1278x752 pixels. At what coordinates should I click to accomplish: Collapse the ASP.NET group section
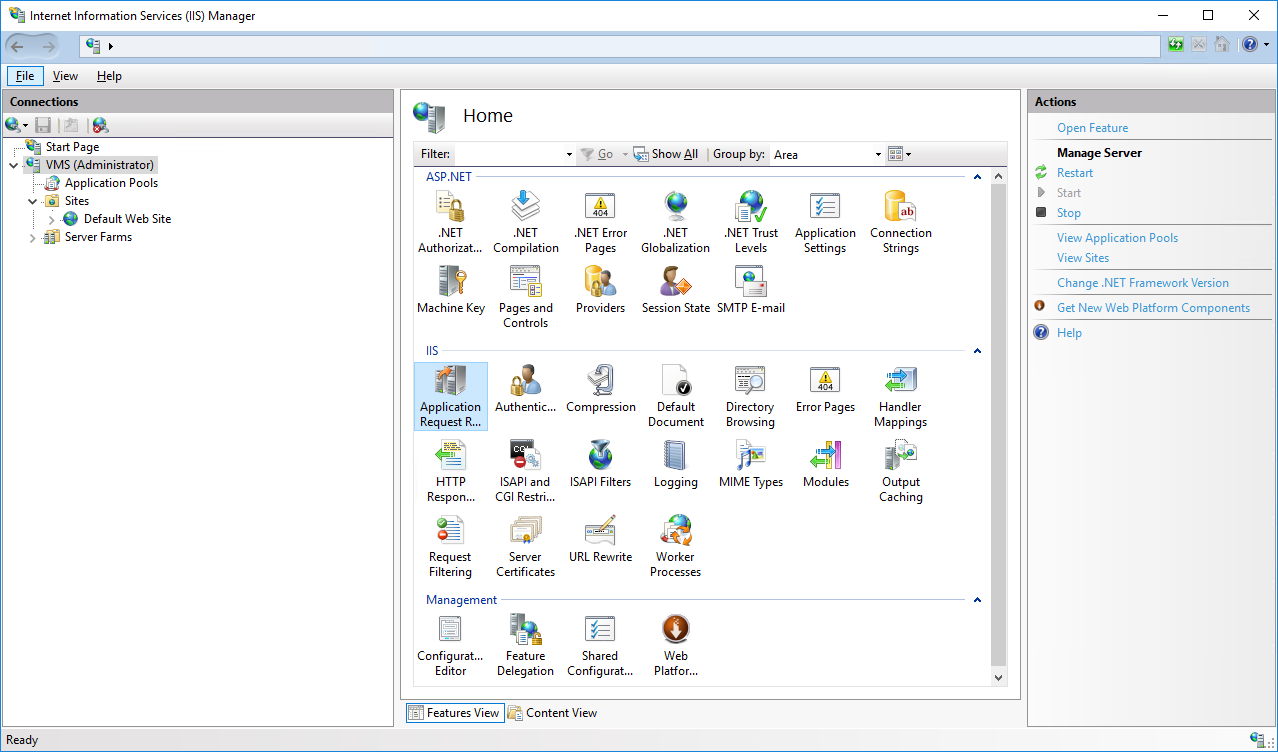(977, 177)
